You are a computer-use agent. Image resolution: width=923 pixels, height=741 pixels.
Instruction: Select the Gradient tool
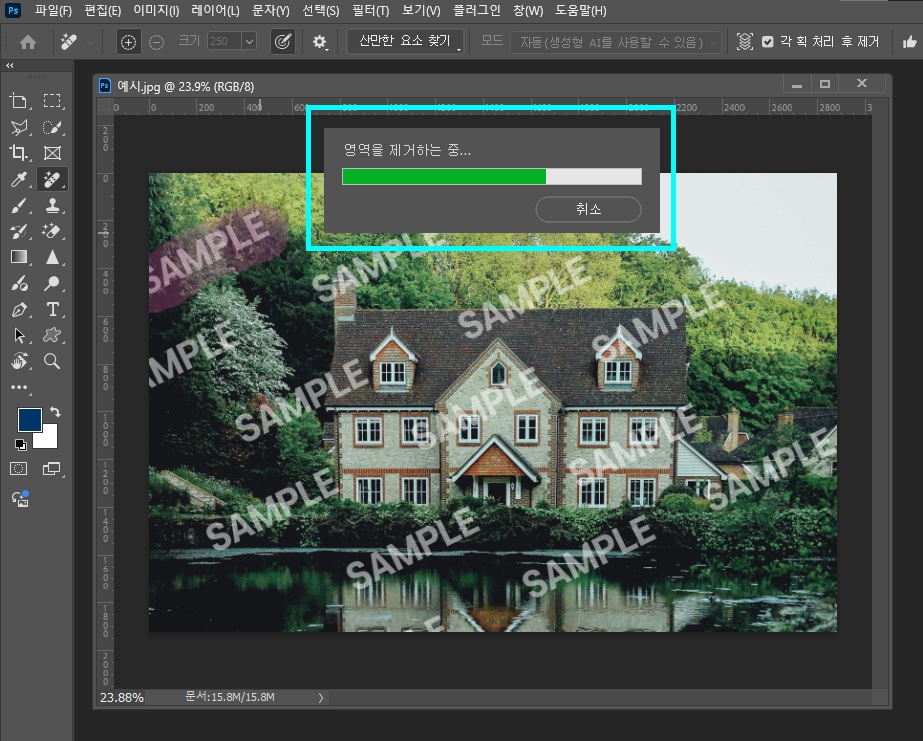(x=19, y=257)
